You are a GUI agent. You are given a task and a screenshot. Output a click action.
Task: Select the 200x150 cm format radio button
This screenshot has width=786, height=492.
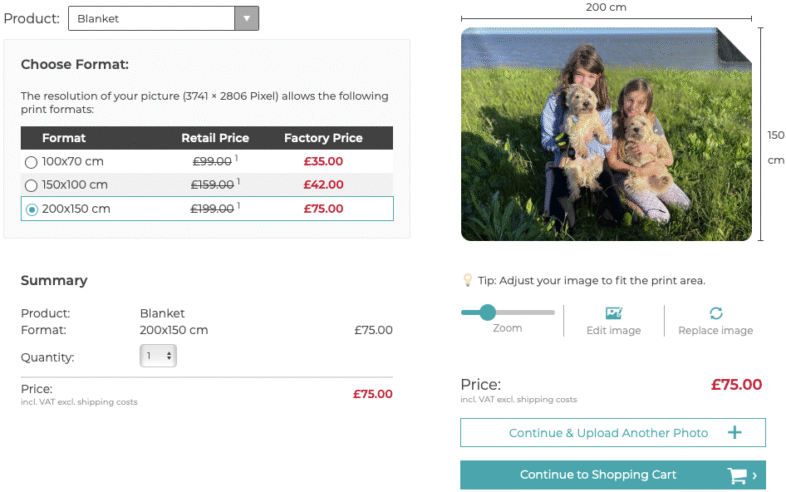(32, 209)
